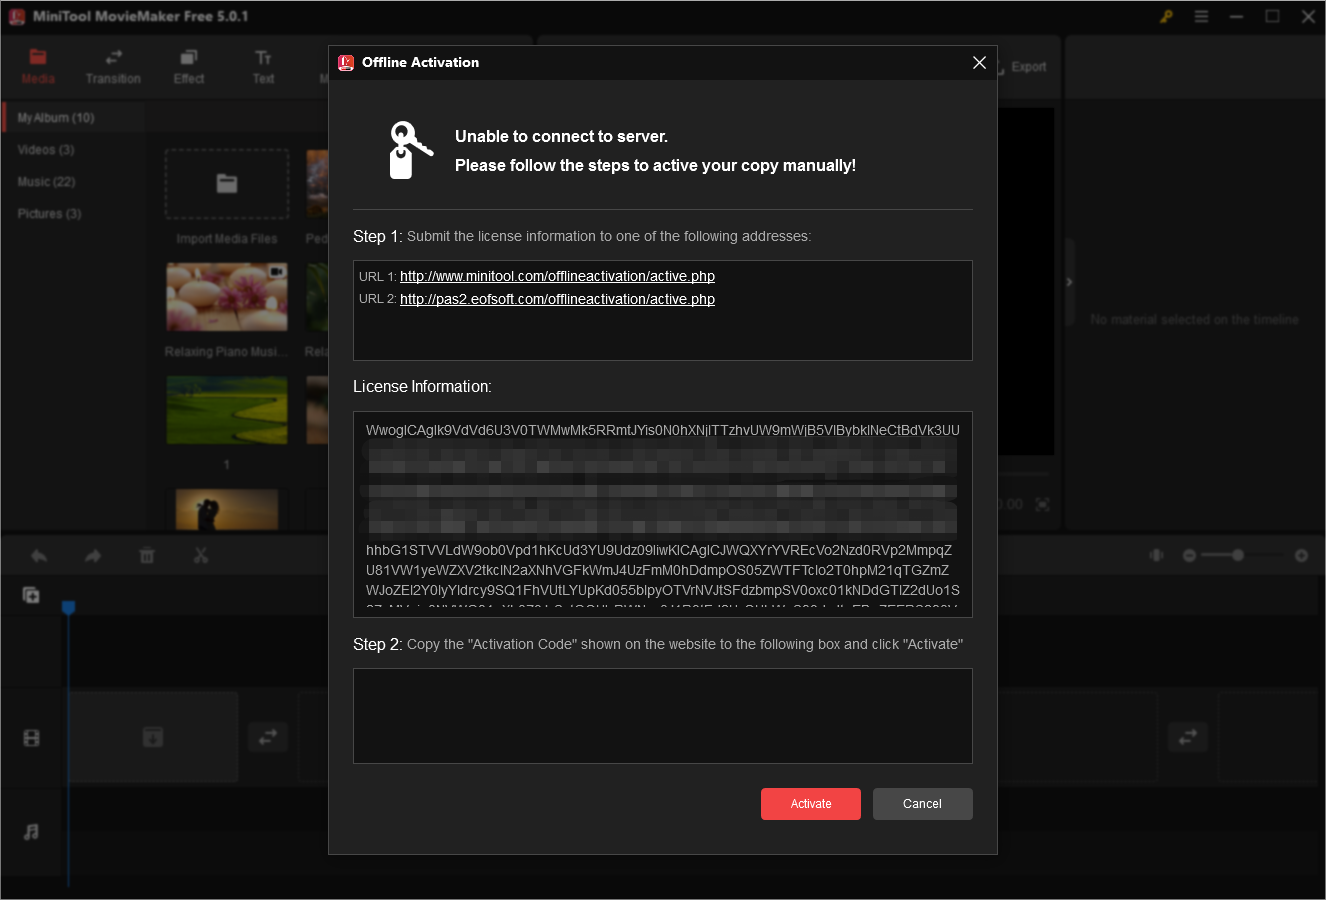Maximize the MovieMaker window
1326x900 pixels.
click(1272, 17)
